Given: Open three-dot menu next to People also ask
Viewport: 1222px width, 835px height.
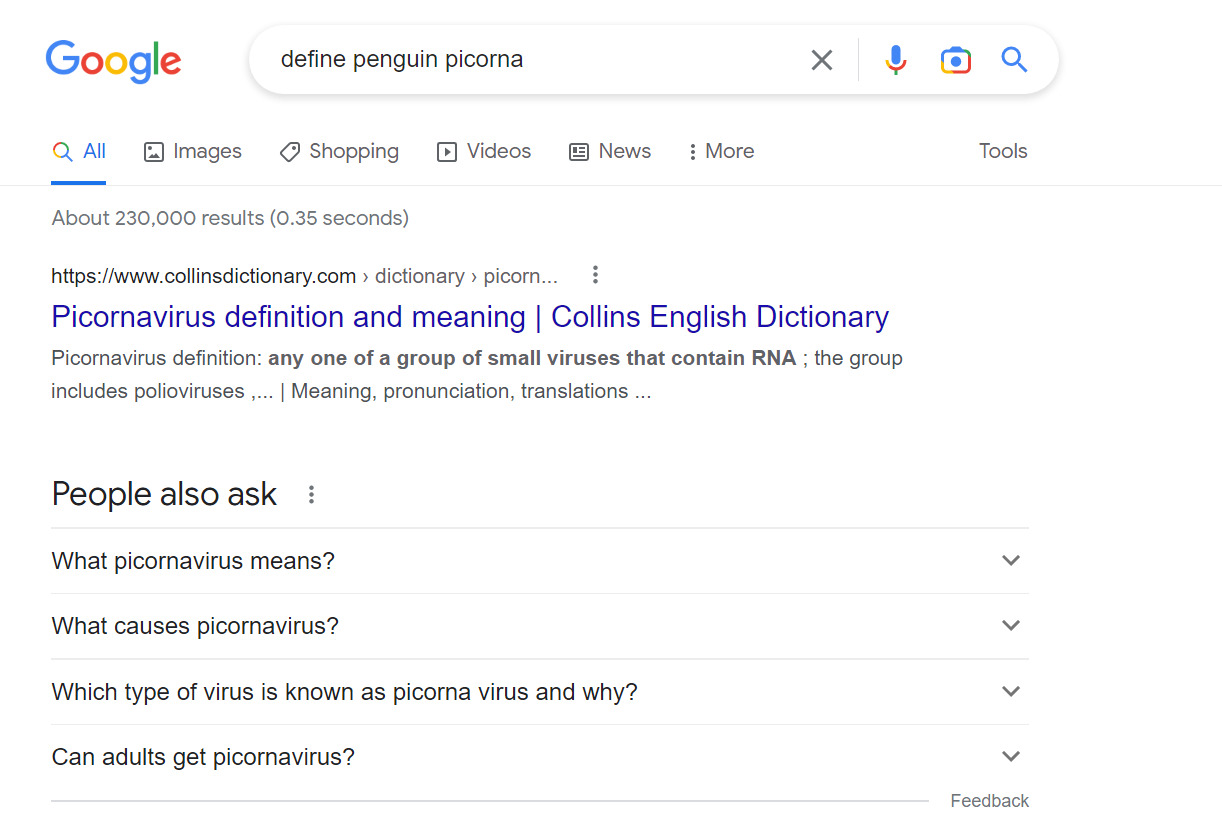Looking at the screenshot, I should 311,494.
